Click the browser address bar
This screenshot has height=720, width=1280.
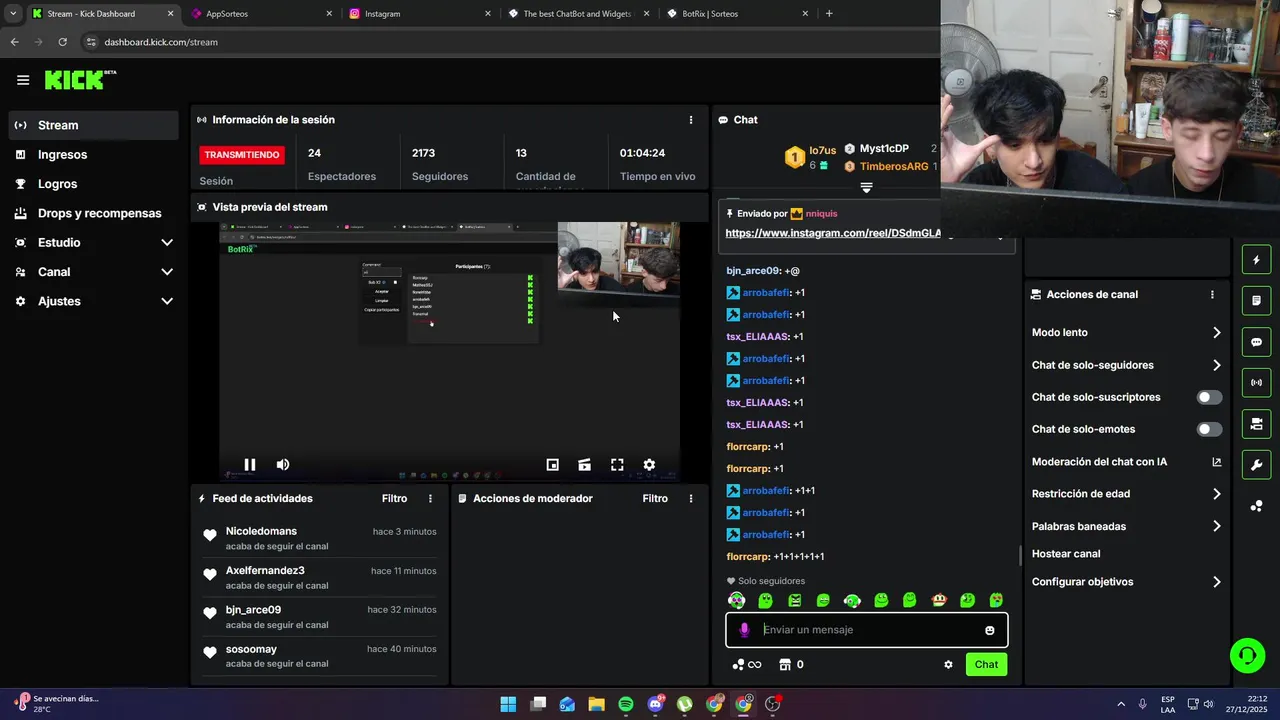click(510, 42)
